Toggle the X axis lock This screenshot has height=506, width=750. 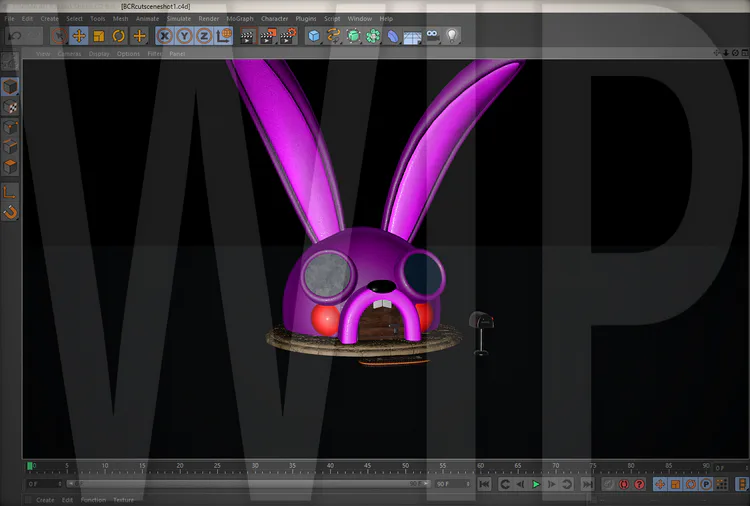coord(165,36)
